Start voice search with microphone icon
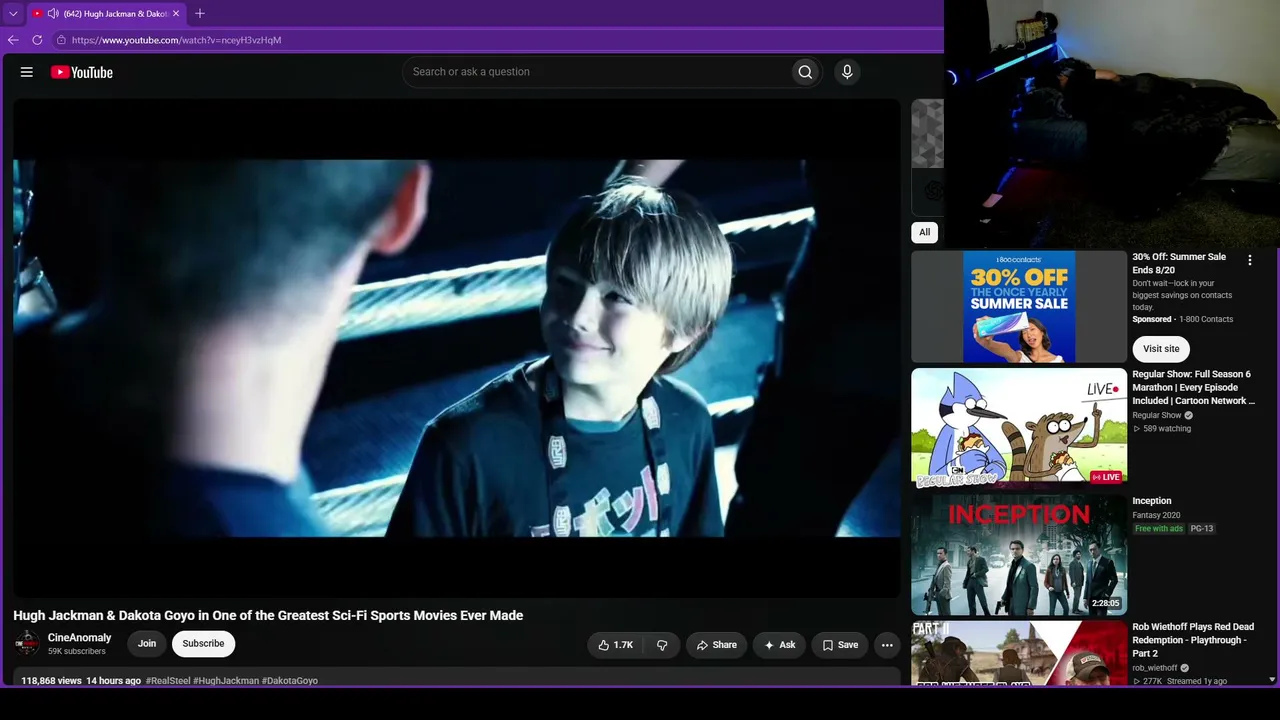The width and height of the screenshot is (1280, 720). pyautogui.click(x=847, y=72)
